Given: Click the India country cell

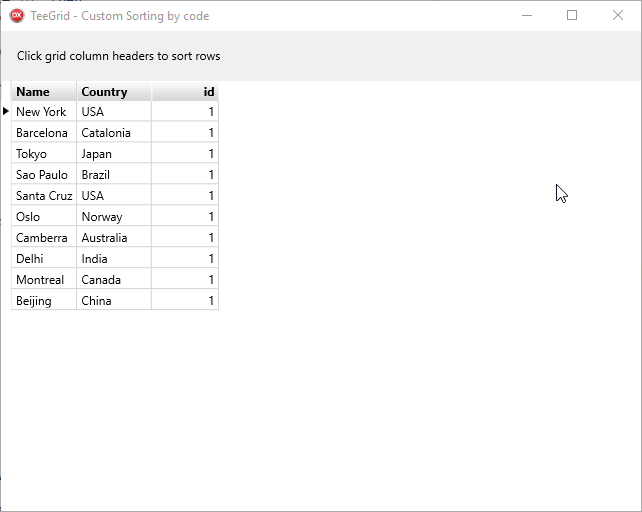Looking at the screenshot, I should point(114,258).
